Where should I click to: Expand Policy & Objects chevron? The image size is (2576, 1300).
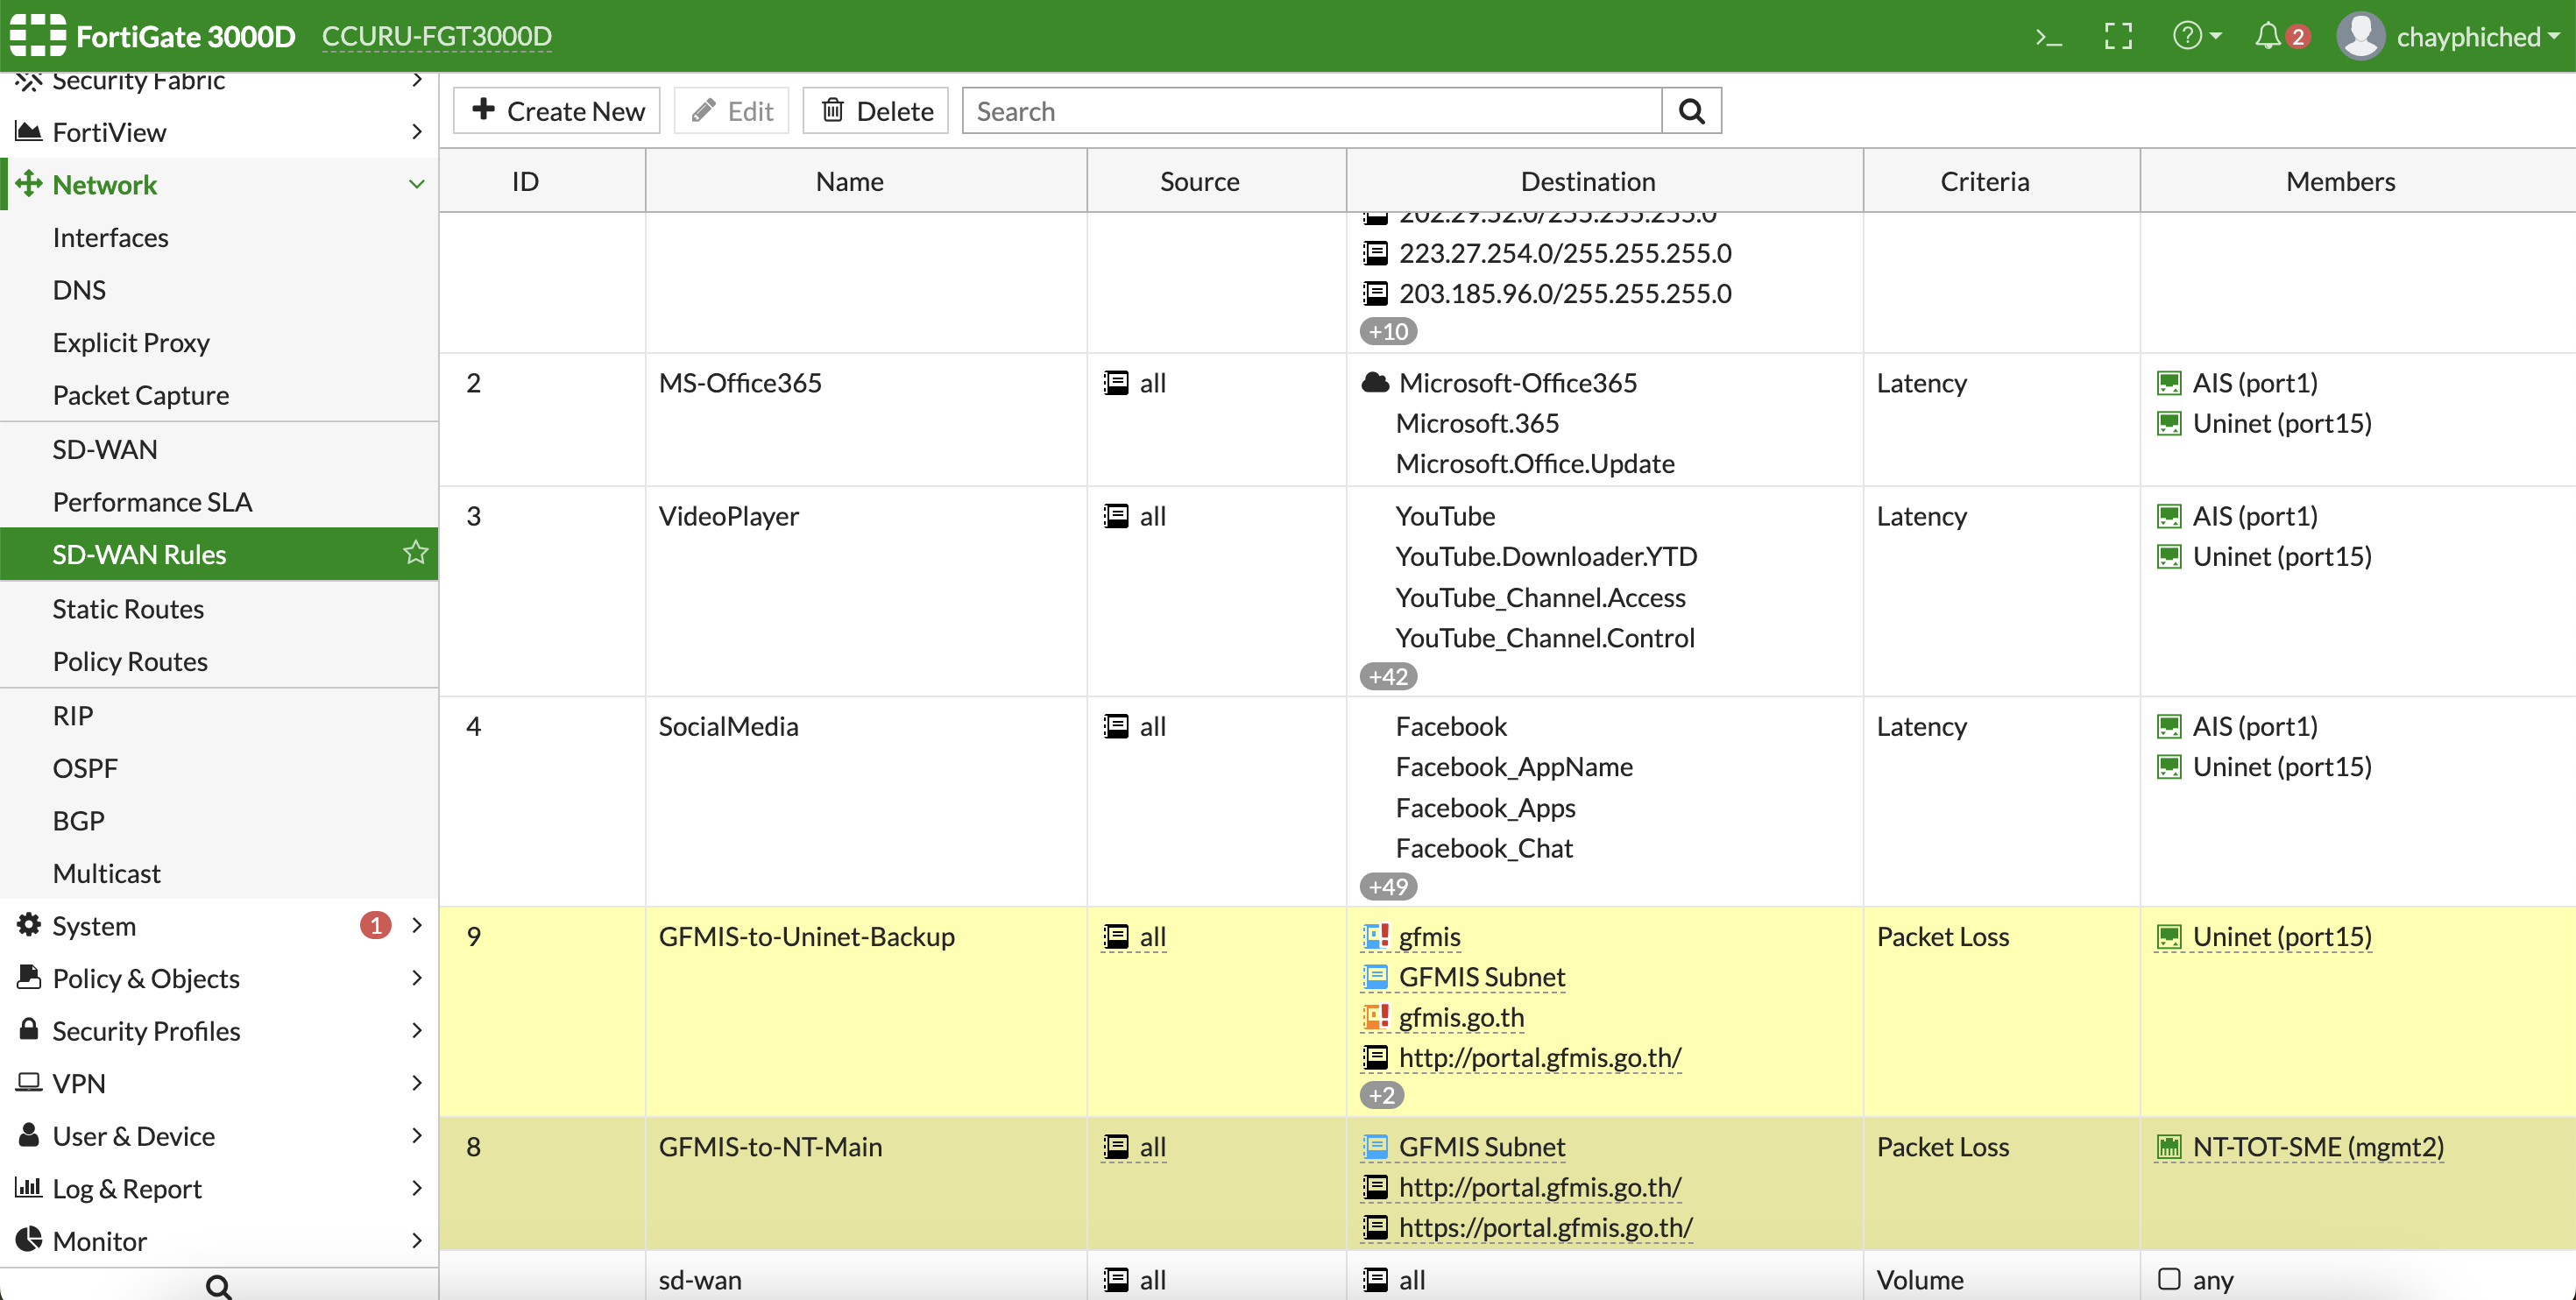pos(416,977)
